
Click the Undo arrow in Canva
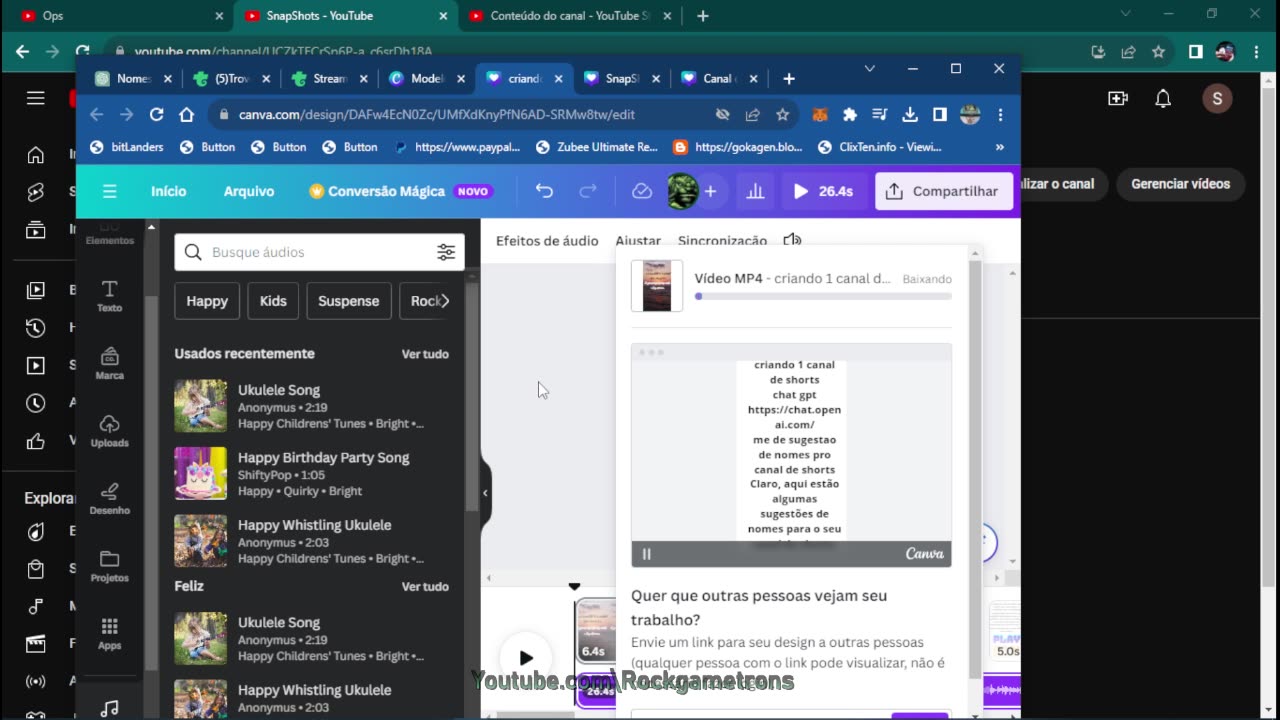(544, 191)
